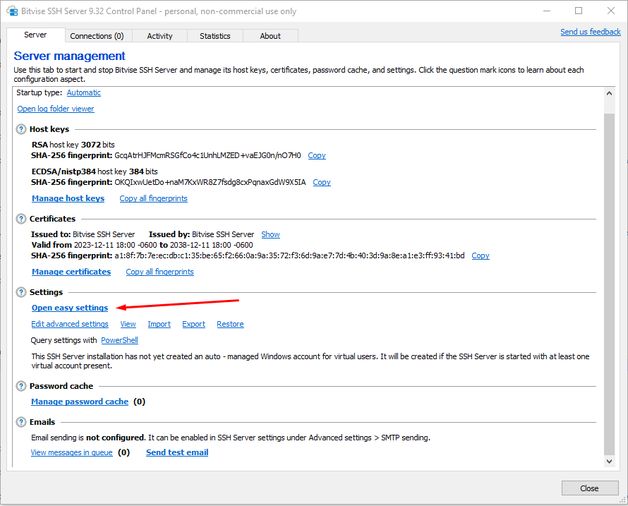
Task: Open Manage certificates
Action: 71,272
